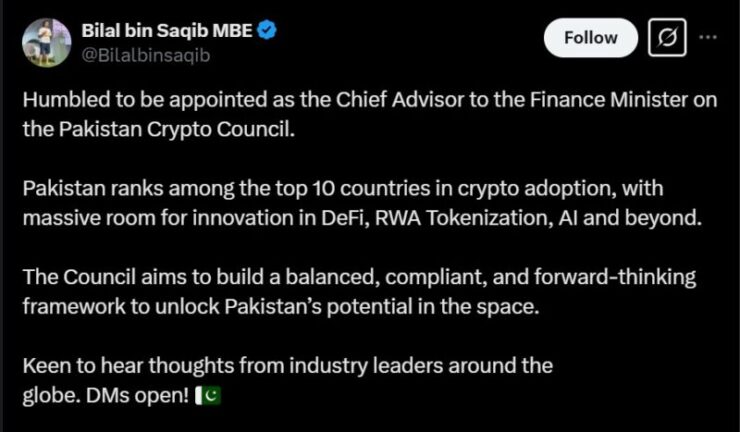Click the 'RWA Tokenization' phrase

point(463,218)
